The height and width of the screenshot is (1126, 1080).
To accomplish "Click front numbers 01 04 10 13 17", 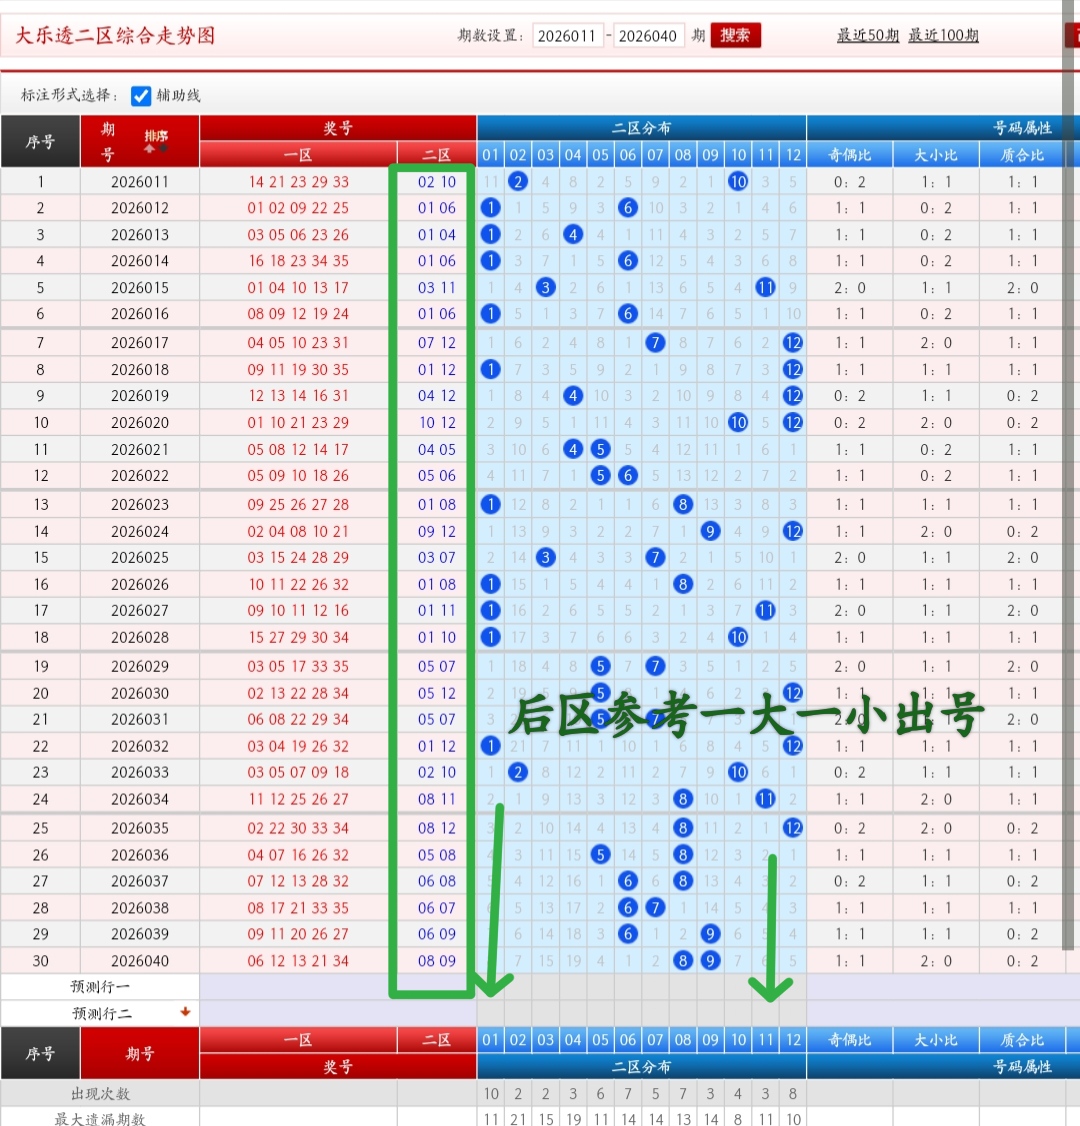I will pos(298,288).
